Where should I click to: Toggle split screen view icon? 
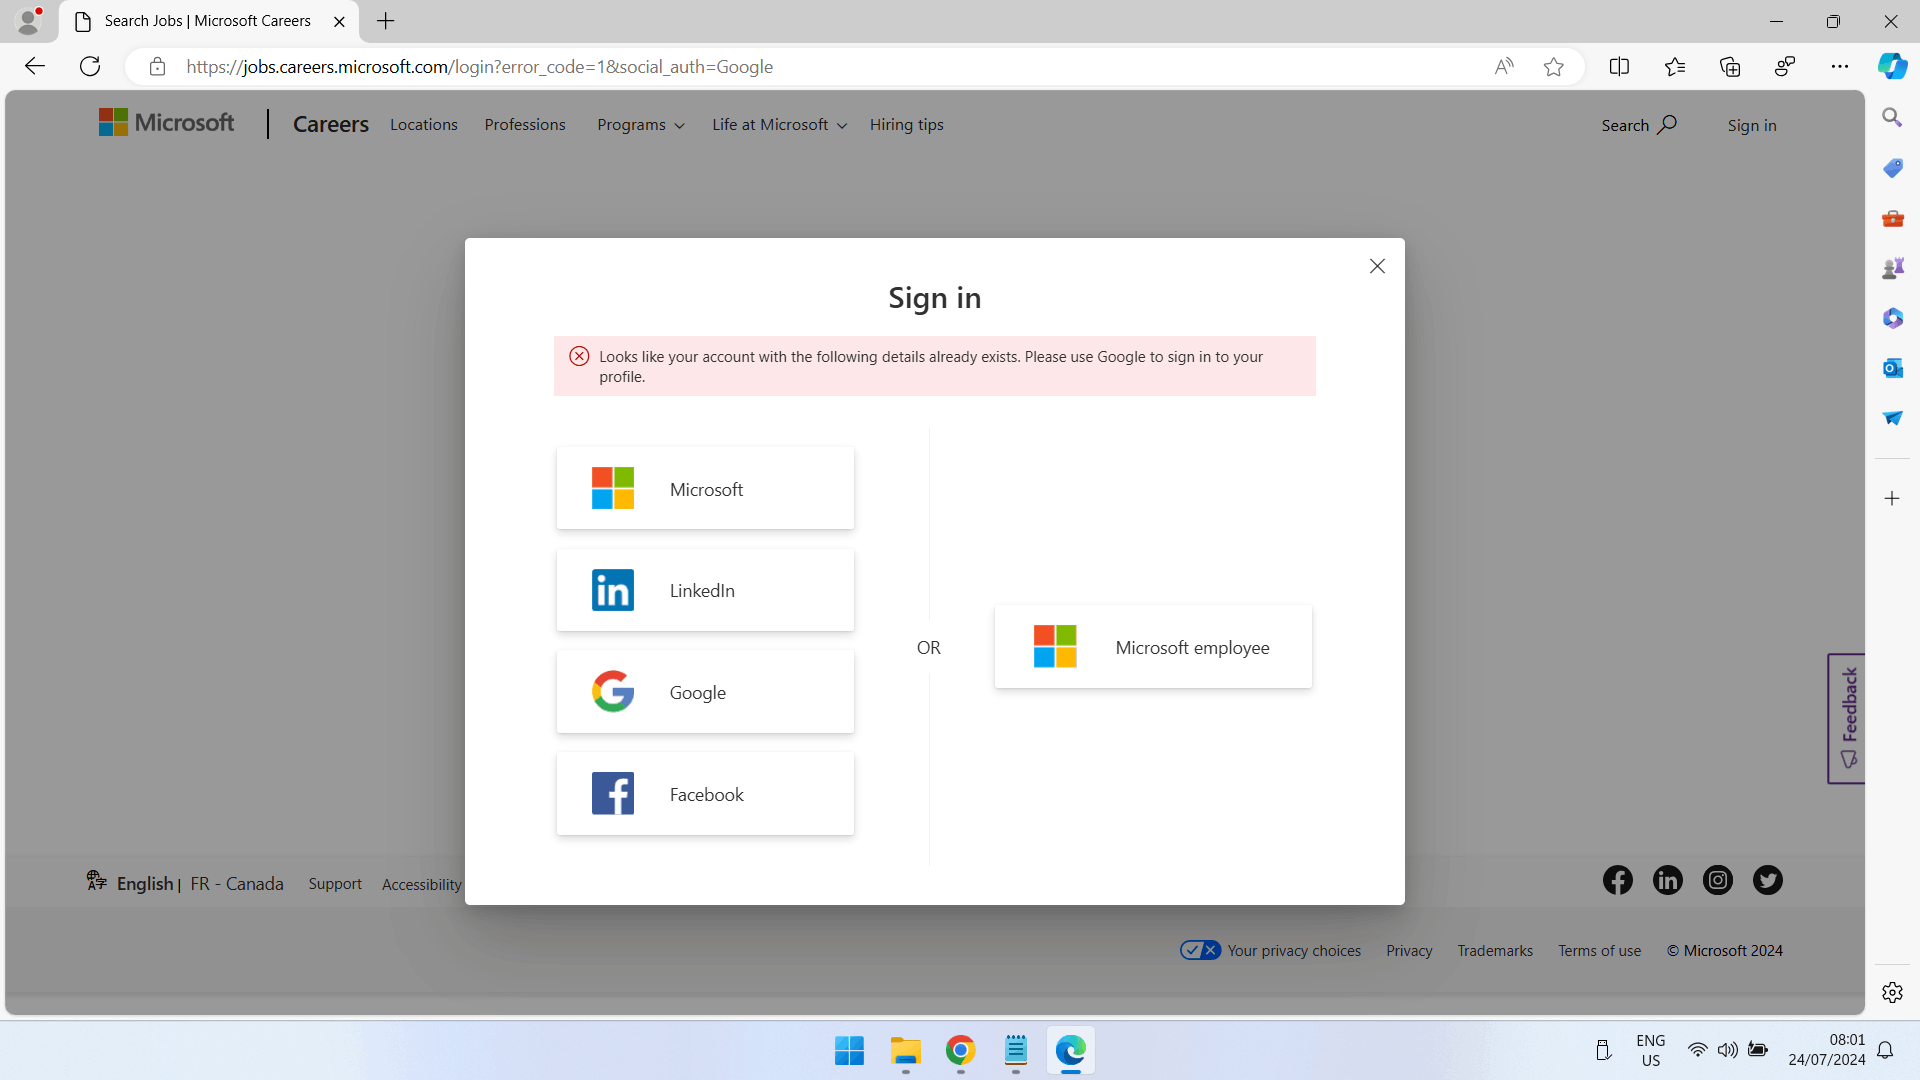pyautogui.click(x=1619, y=67)
